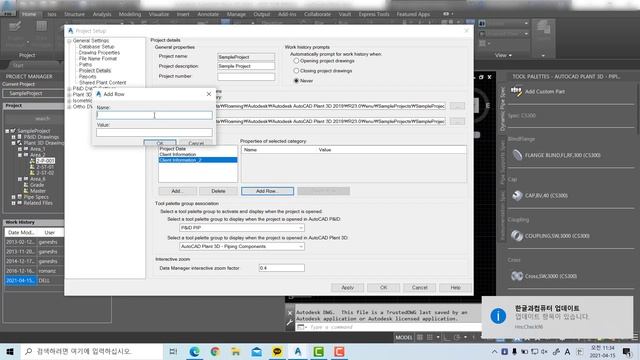Open AutoCAD Plant 3D Piping Components dropdown
The image size is (640, 360).
242,247
